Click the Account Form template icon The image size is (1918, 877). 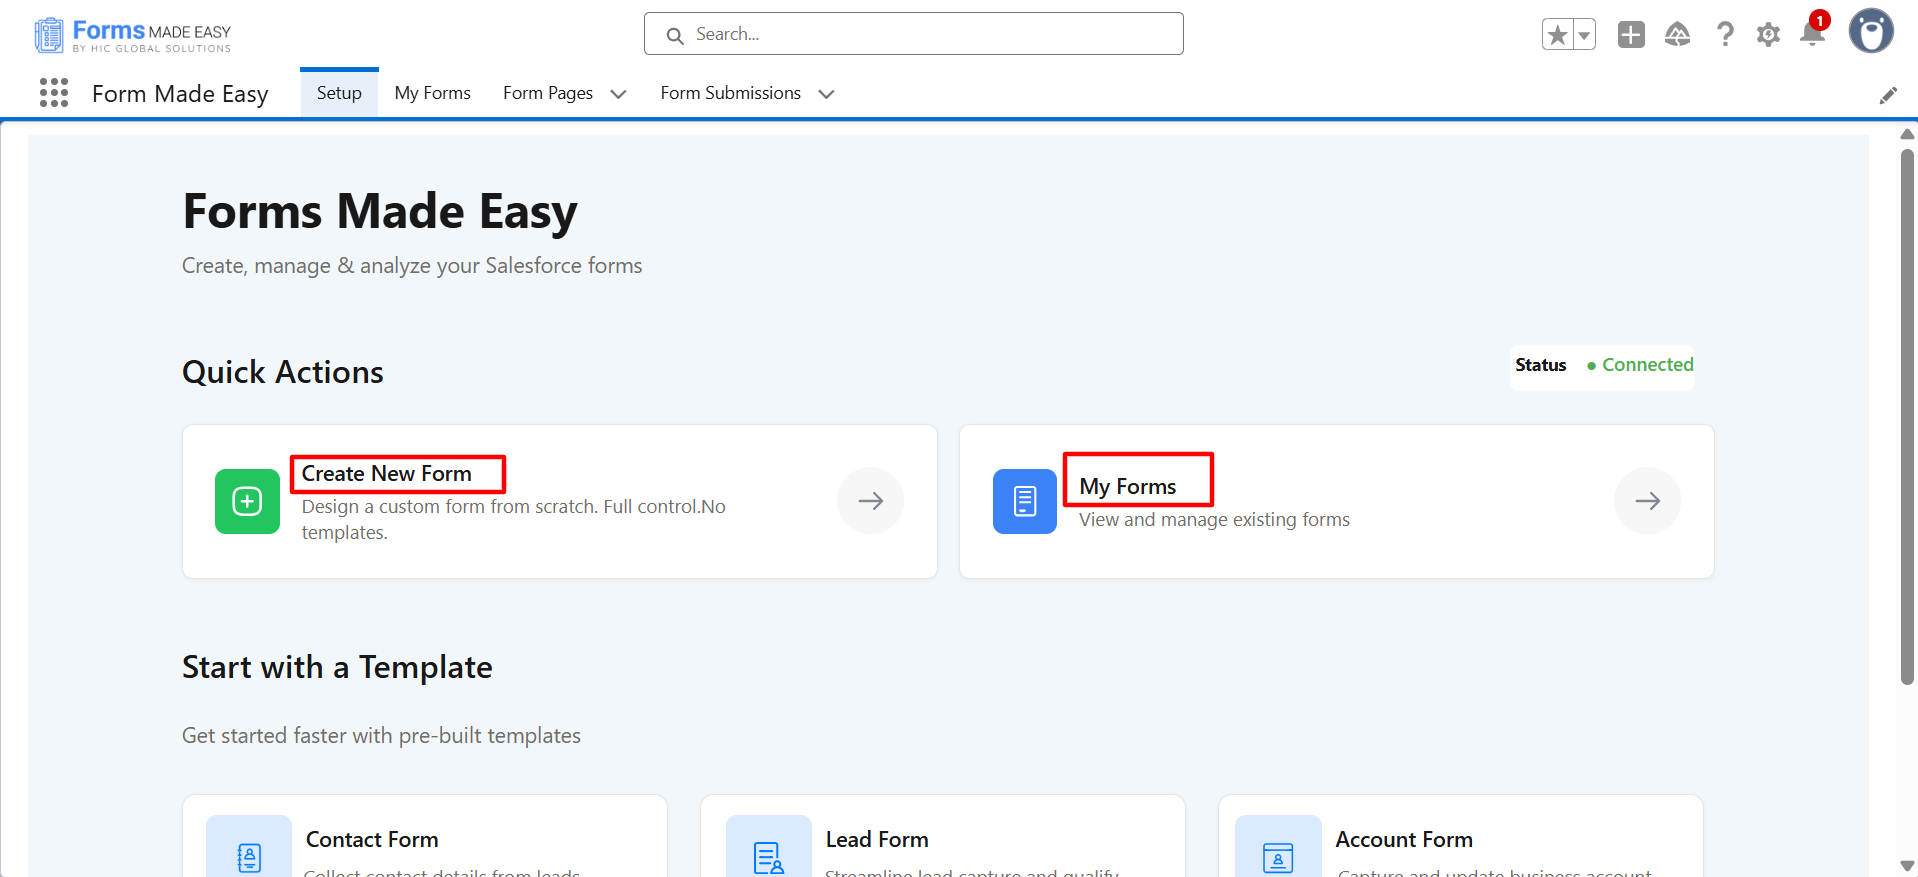coord(1278,848)
